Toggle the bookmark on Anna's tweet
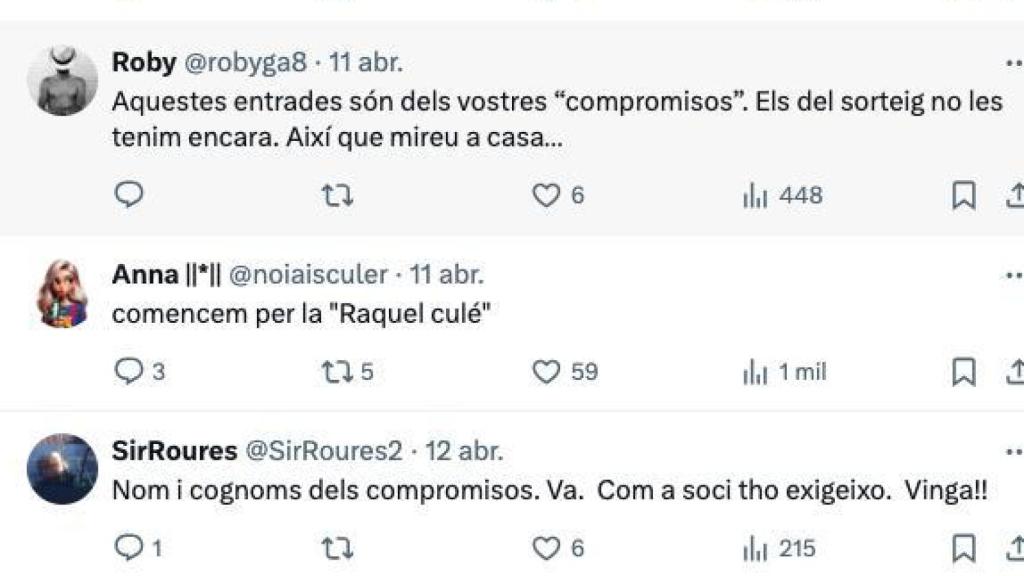The height and width of the screenshot is (576, 1024). pos(963,371)
